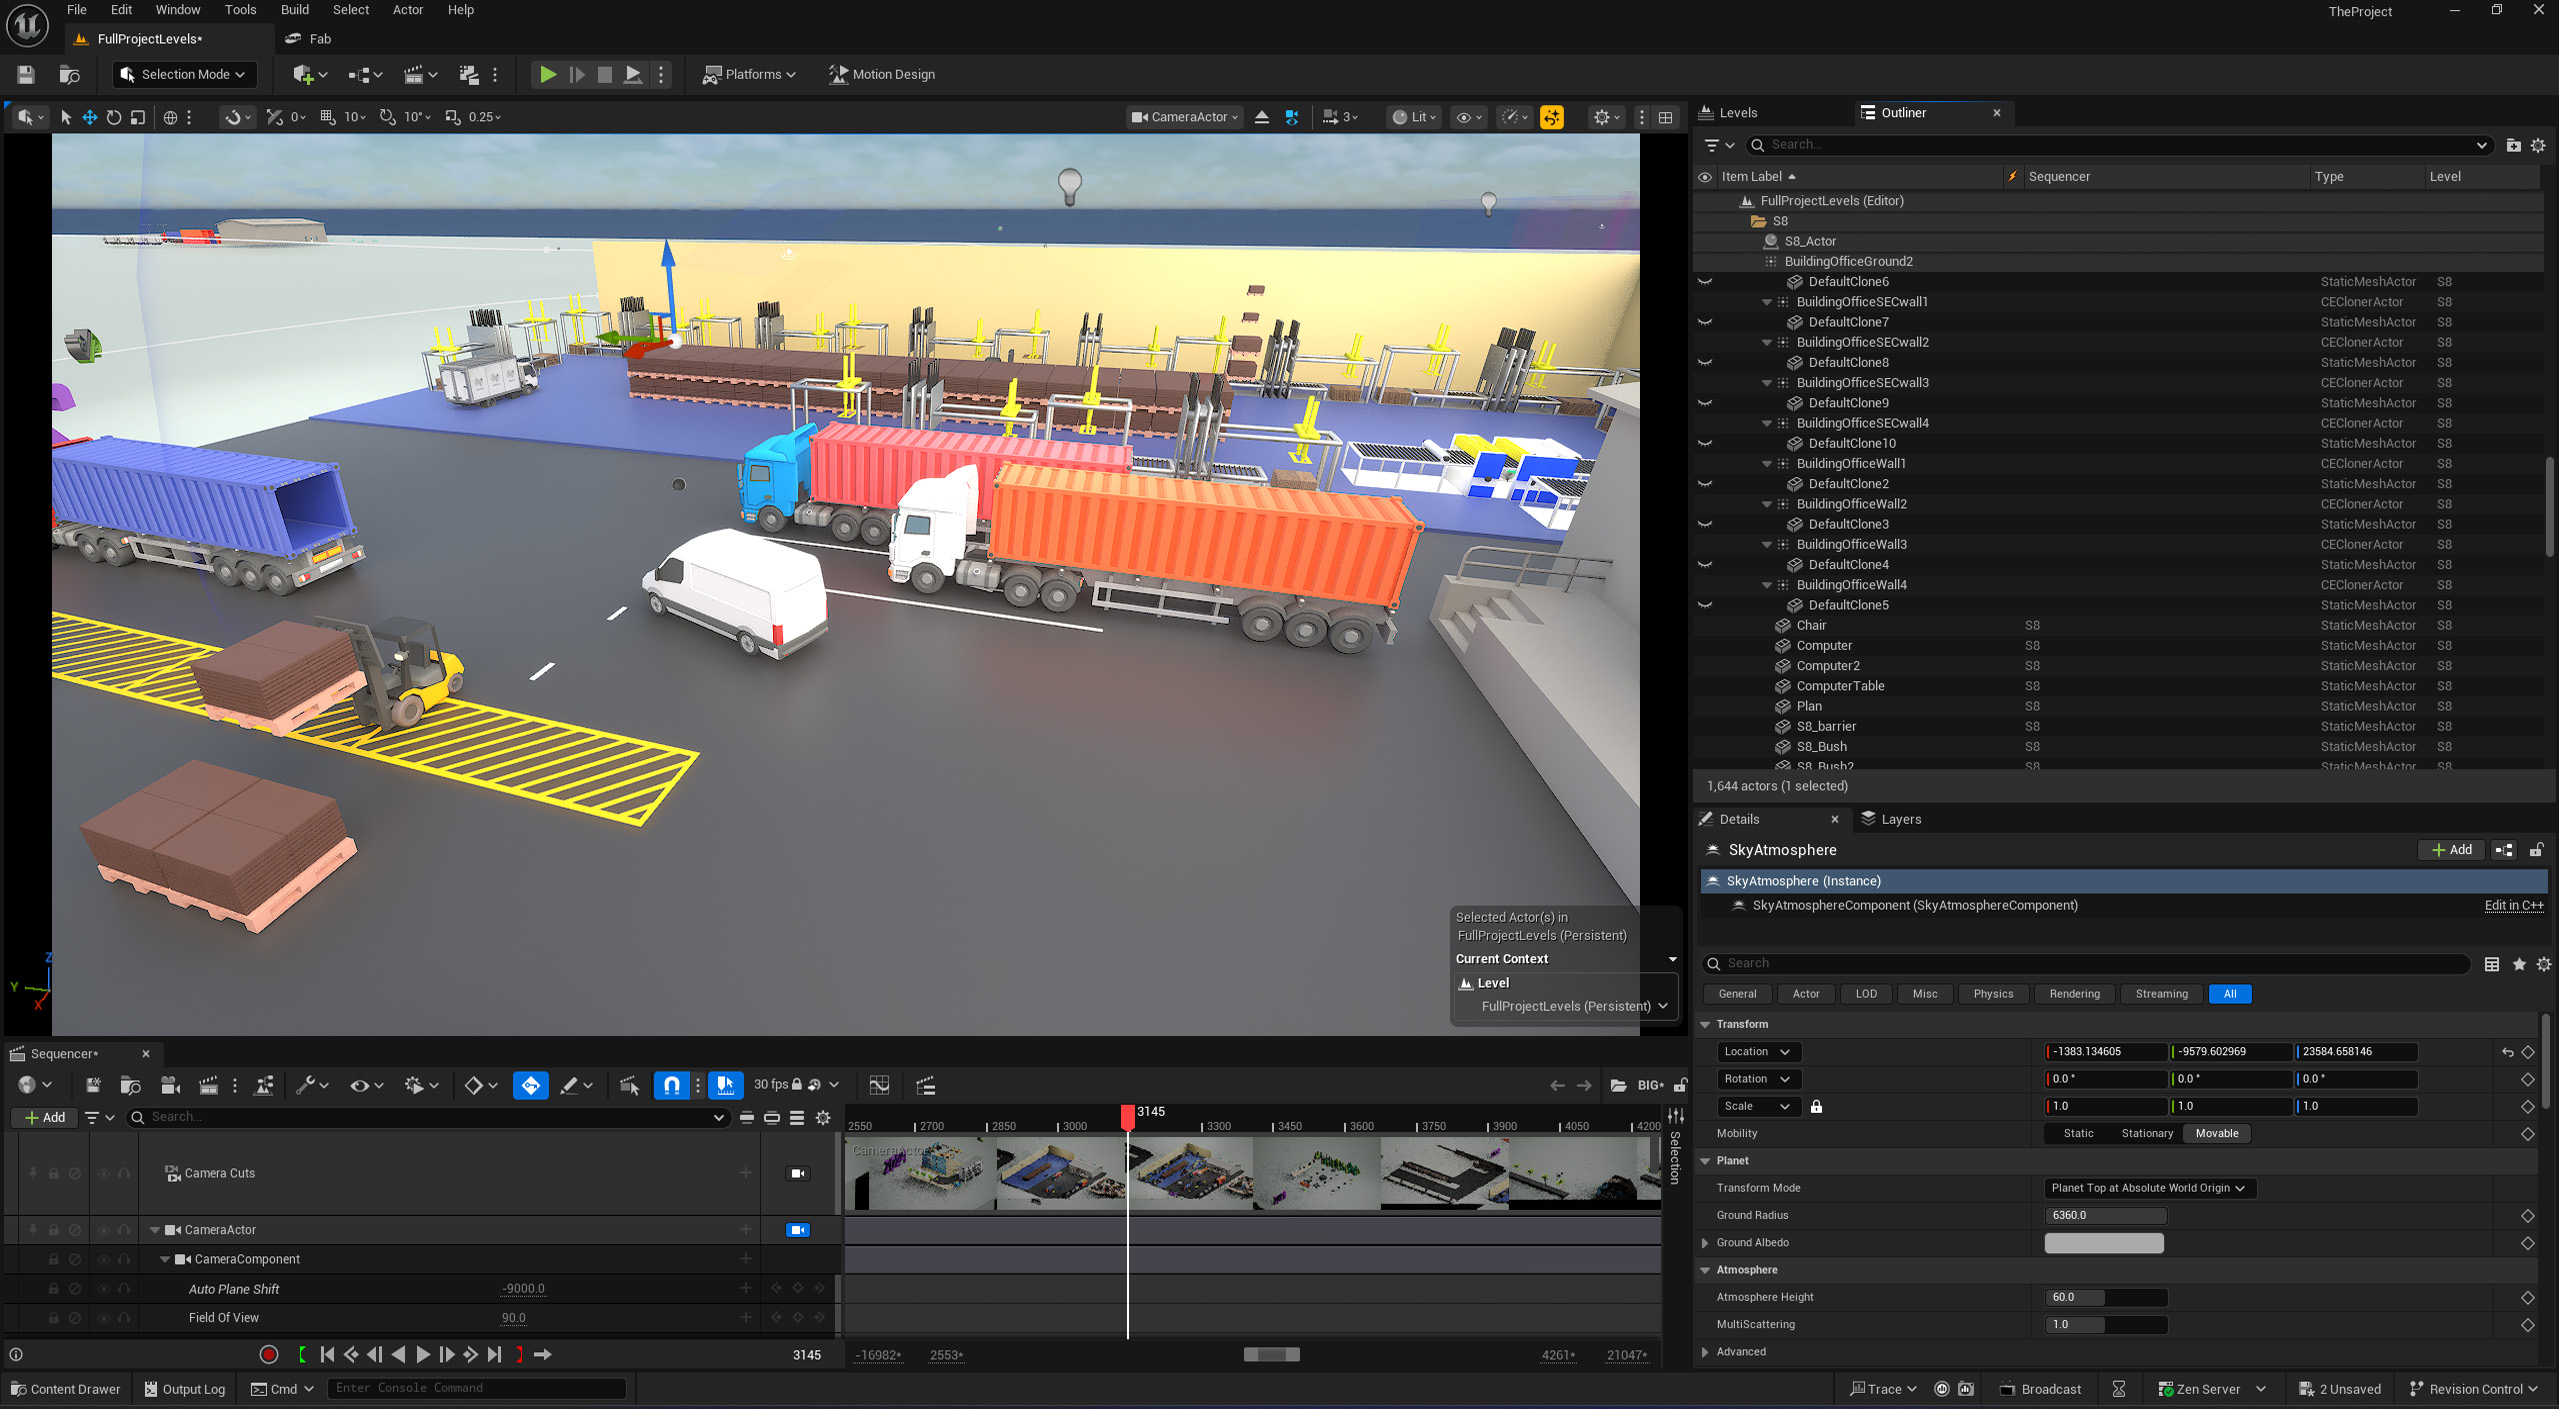Collapse BuildingOfficeWall1 tree item
The image size is (2559, 1409).
coord(1767,464)
